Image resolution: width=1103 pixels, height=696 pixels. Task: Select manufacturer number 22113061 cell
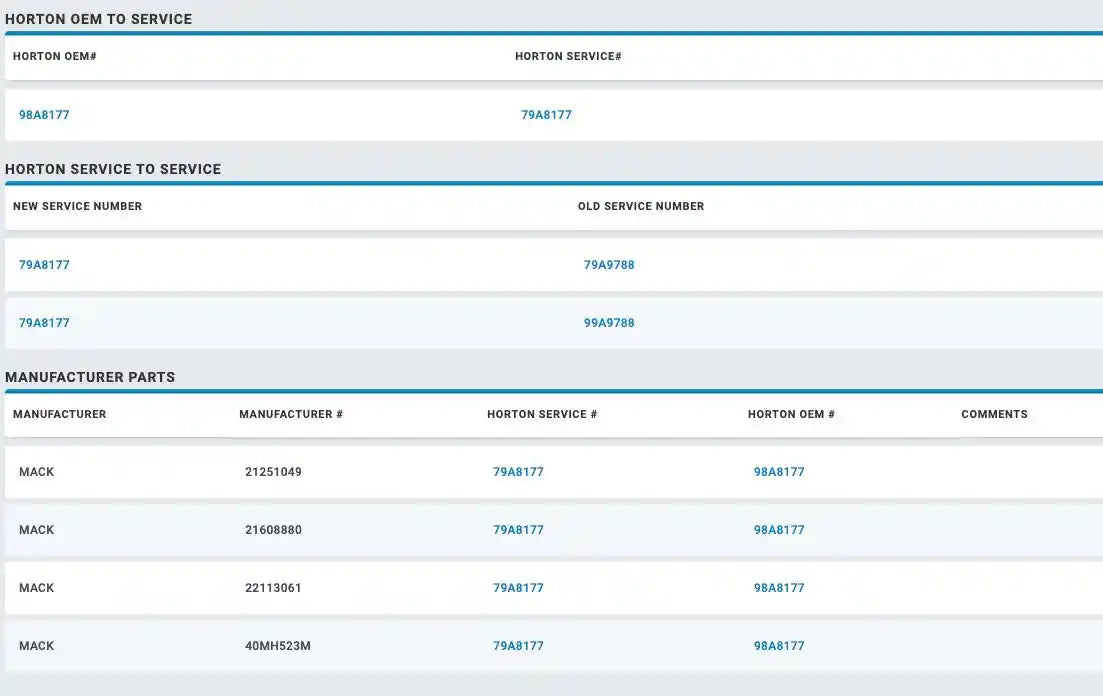pyautogui.click(x=273, y=588)
